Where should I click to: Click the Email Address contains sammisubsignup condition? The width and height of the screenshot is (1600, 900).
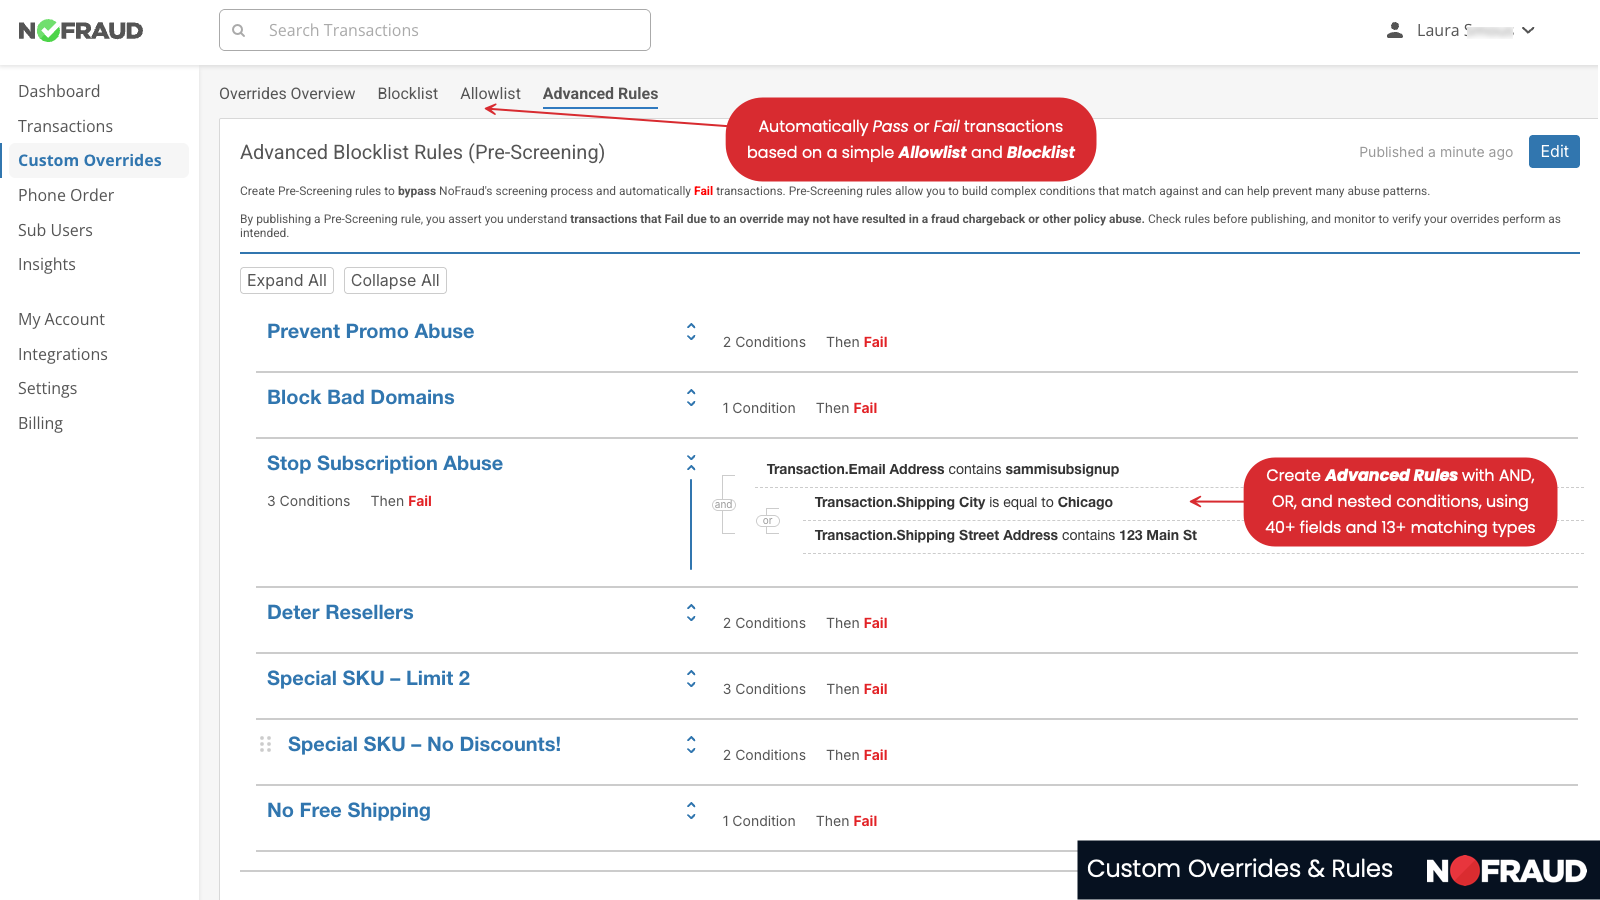click(x=943, y=469)
